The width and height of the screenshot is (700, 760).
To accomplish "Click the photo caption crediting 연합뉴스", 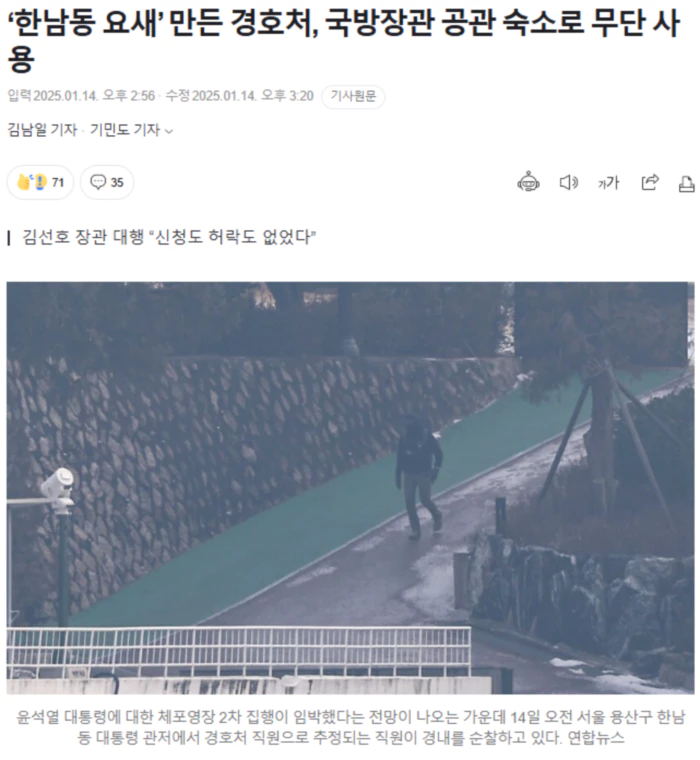I will [x=350, y=727].
